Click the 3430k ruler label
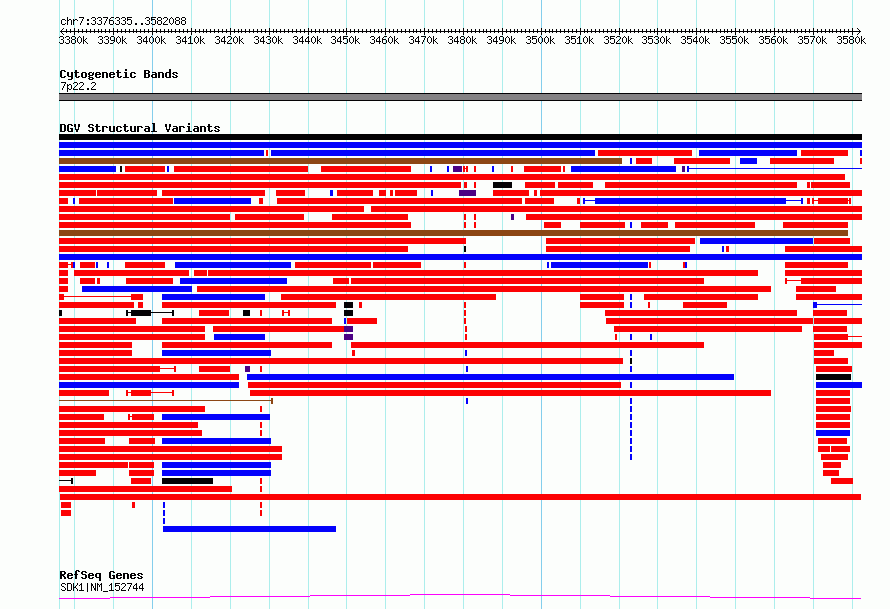890x609 pixels. pos(268,40)
